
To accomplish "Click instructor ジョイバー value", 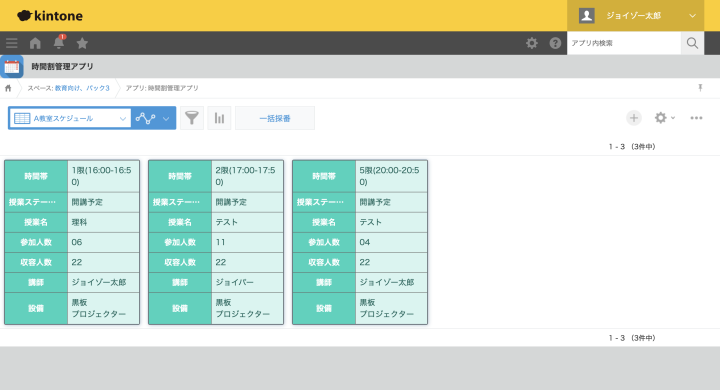I will (x=235, y=283).
